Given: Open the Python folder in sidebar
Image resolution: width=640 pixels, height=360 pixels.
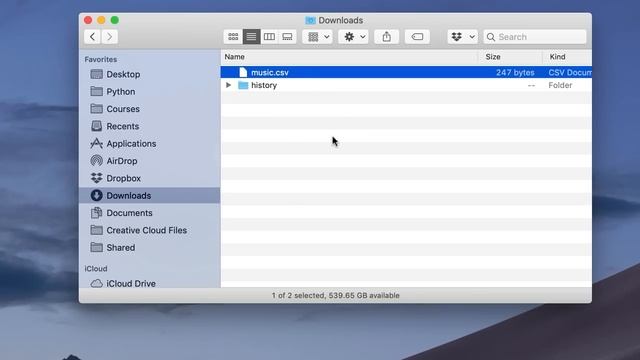Looking at the screenshot, I should click(149, 91).
